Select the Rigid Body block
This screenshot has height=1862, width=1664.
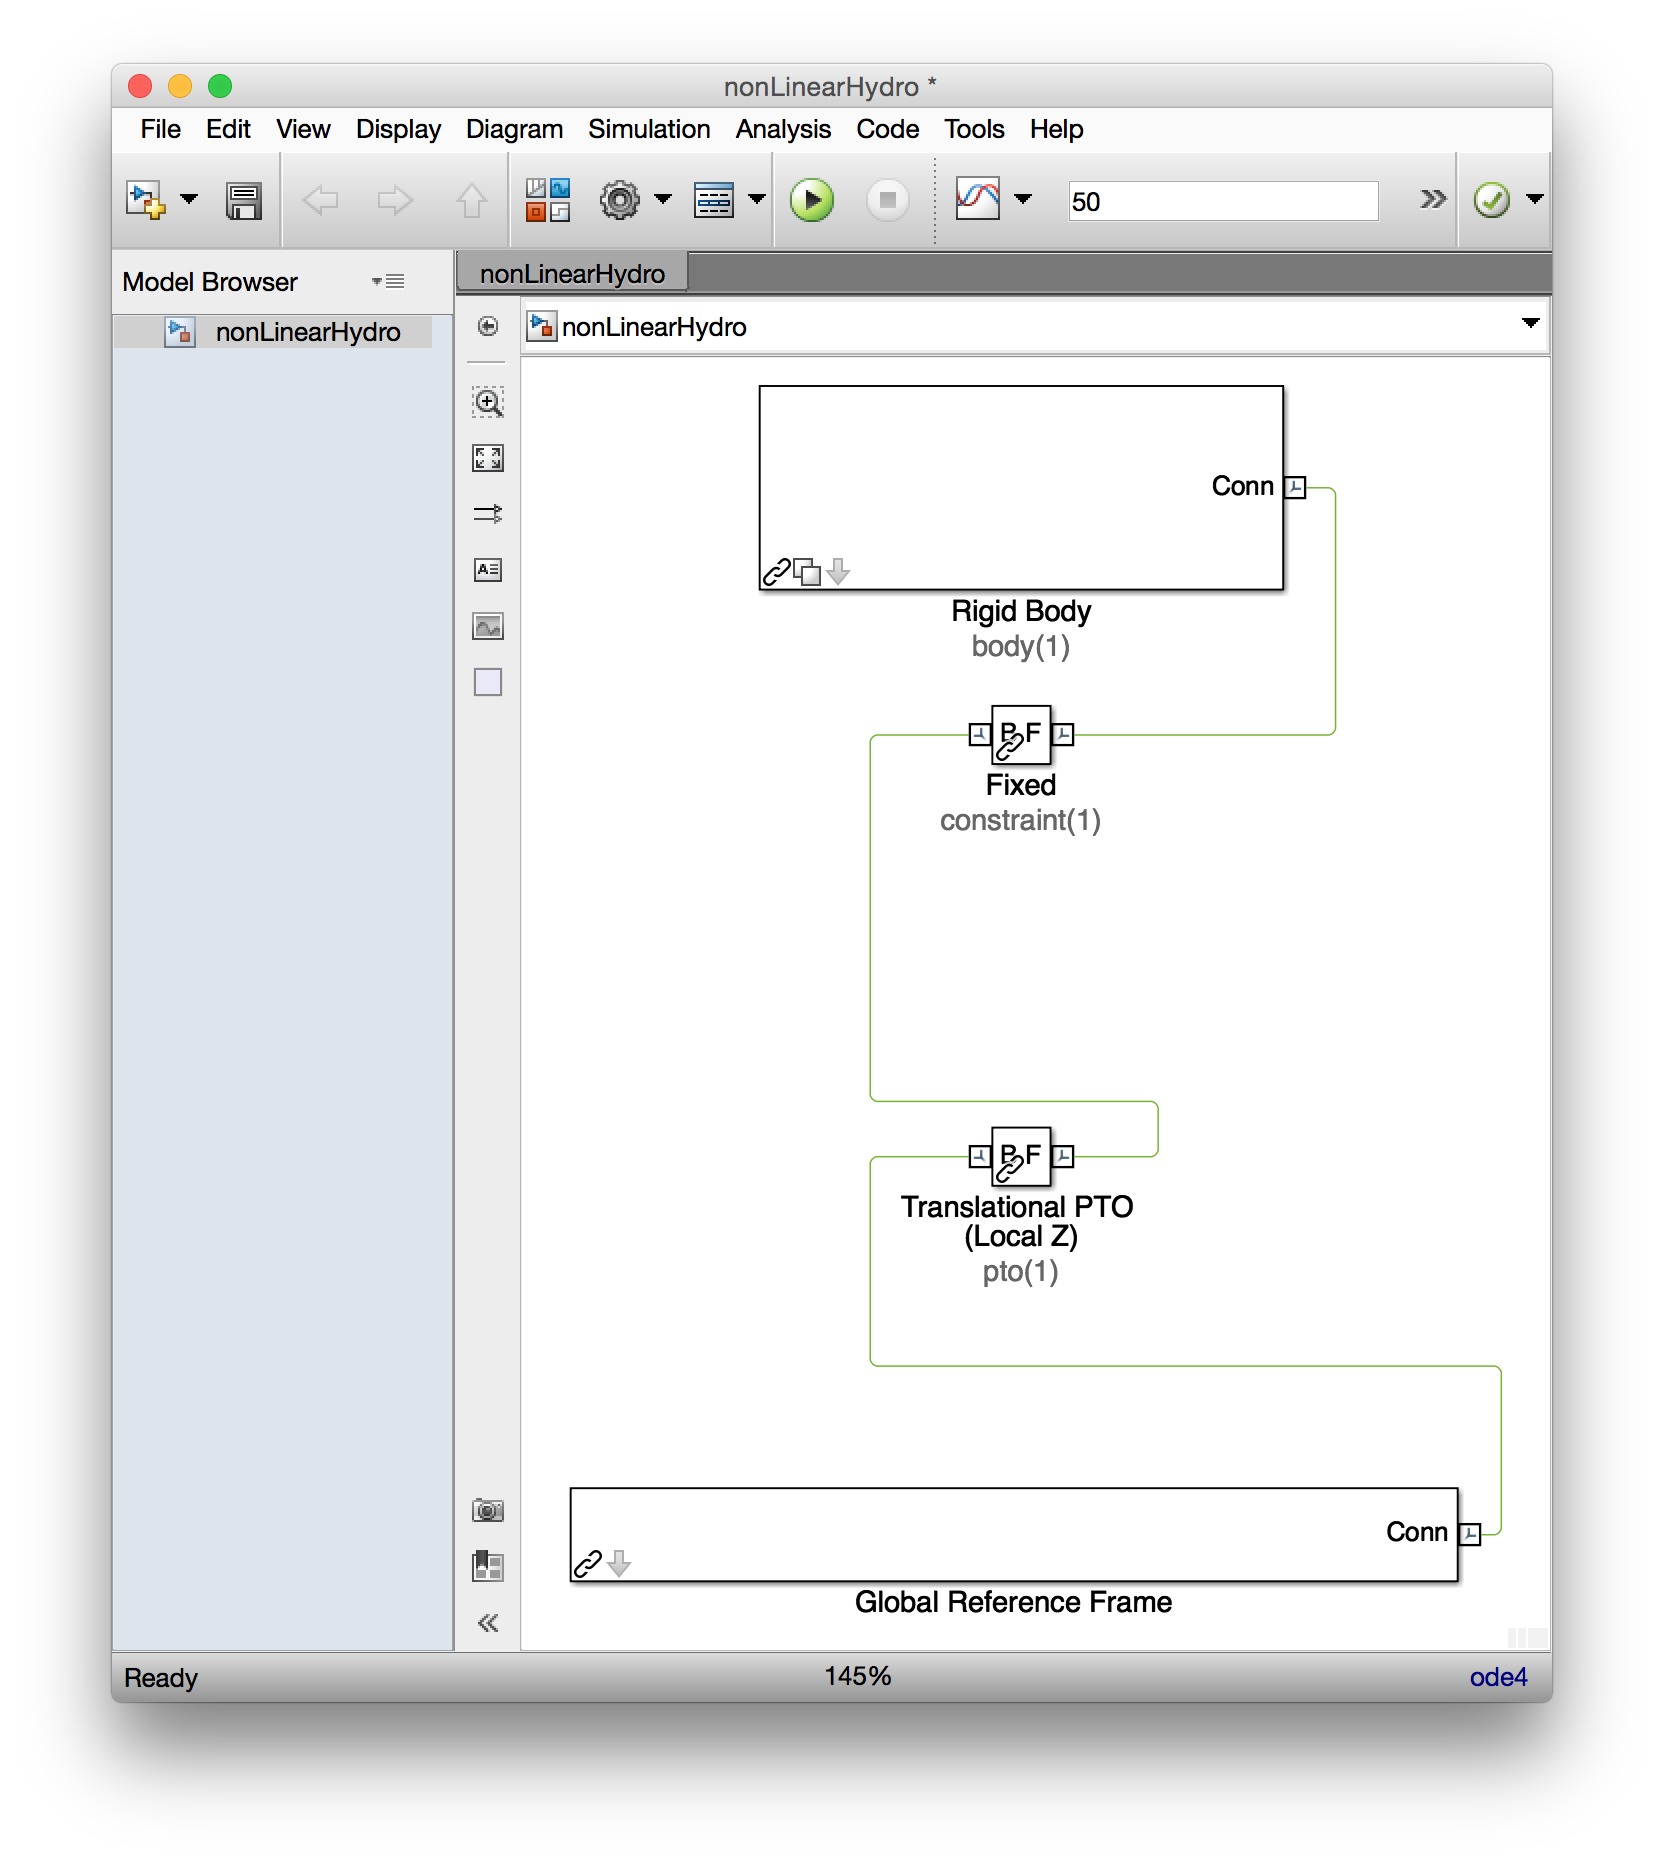coord(1021,488)
